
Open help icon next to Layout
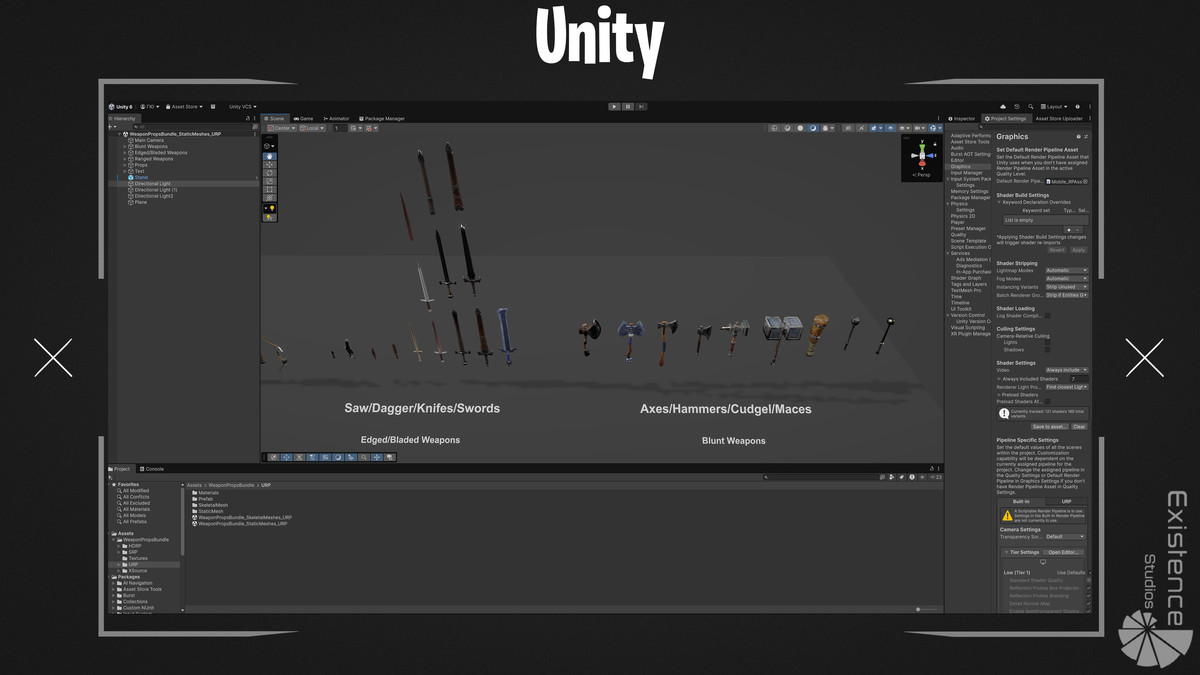[x=1078, y=107]
